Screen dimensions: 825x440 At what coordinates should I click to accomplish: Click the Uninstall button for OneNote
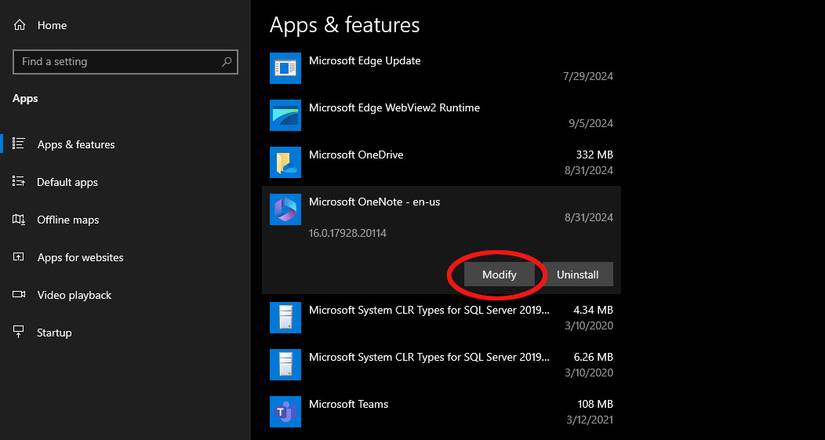click(578, 274)
